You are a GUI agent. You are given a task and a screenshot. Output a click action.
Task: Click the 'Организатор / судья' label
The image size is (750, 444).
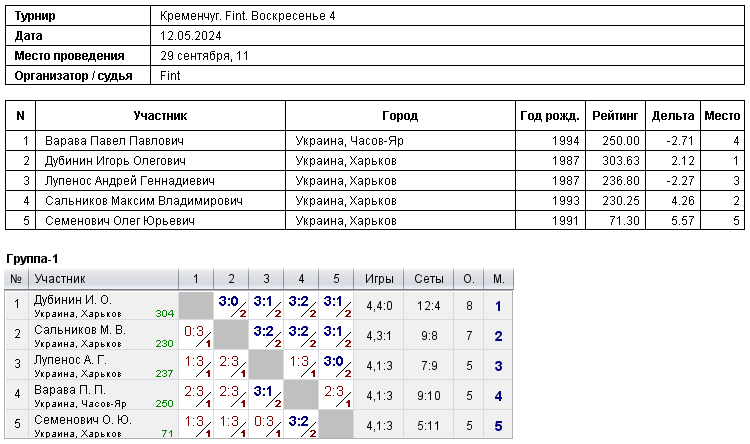point(73,76)
